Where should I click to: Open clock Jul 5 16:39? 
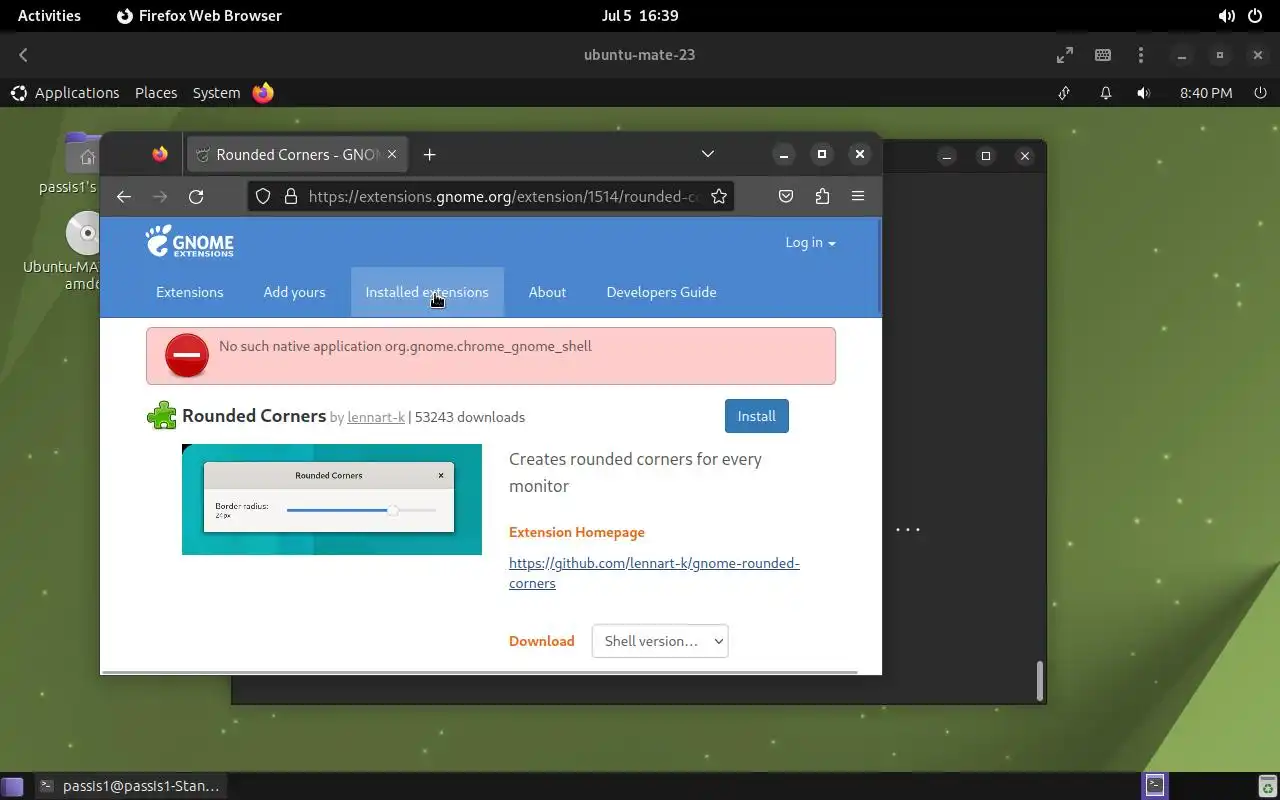click(x=640, y=16)
